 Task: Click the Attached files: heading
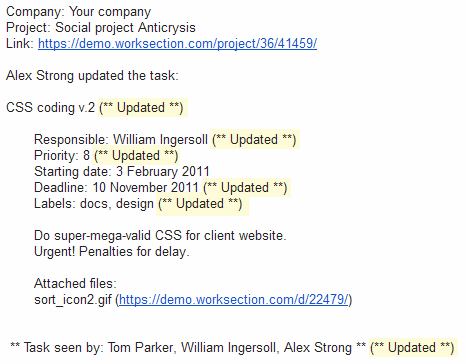click(75, 284)
